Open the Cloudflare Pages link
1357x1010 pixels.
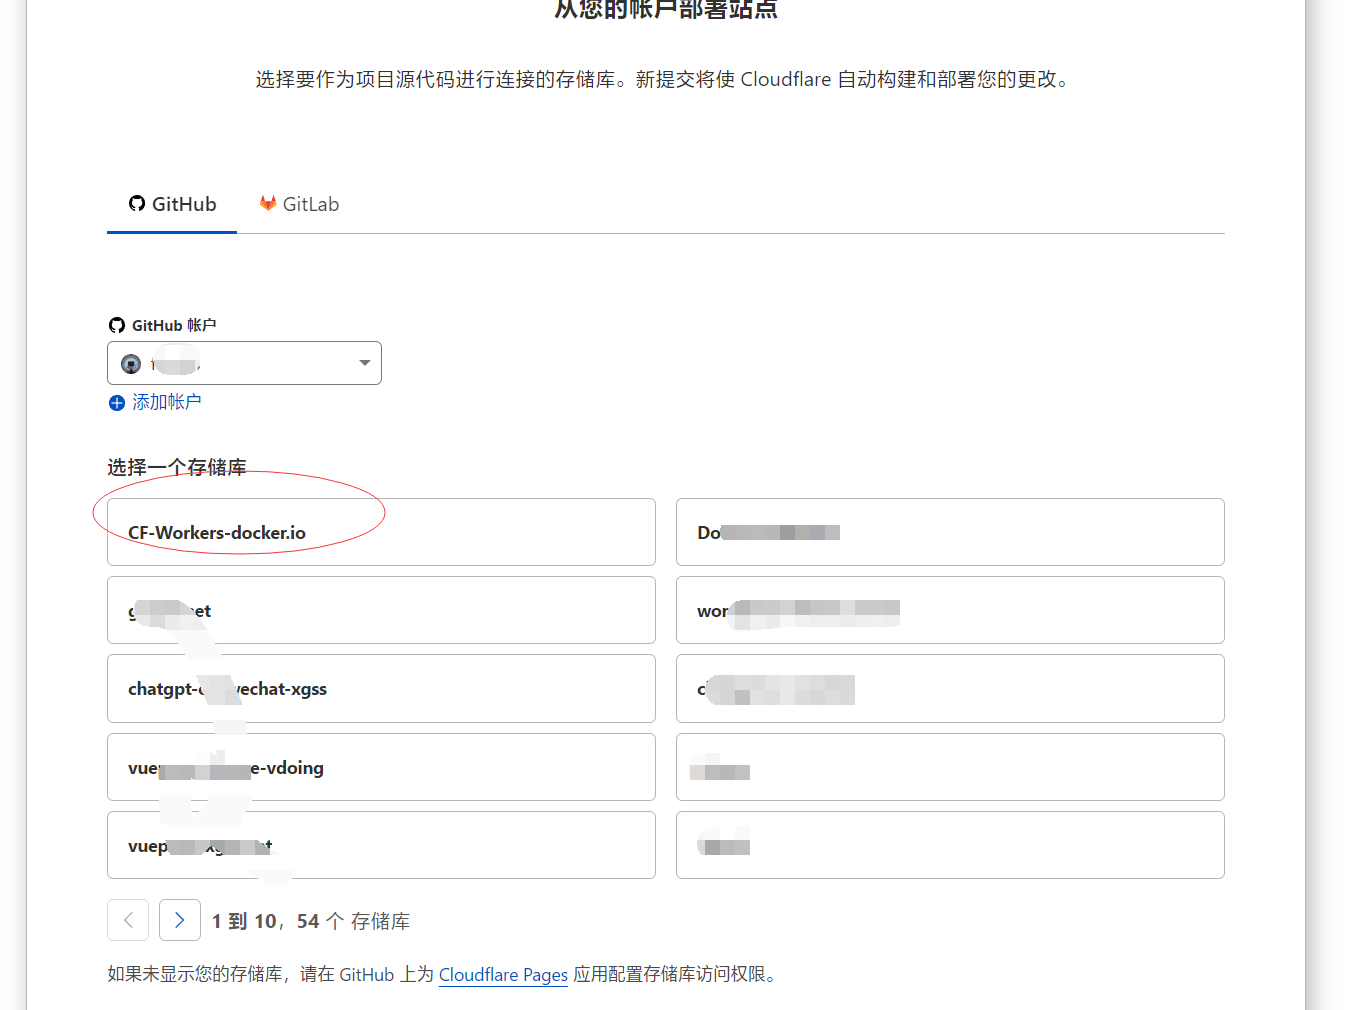(503, 975)
